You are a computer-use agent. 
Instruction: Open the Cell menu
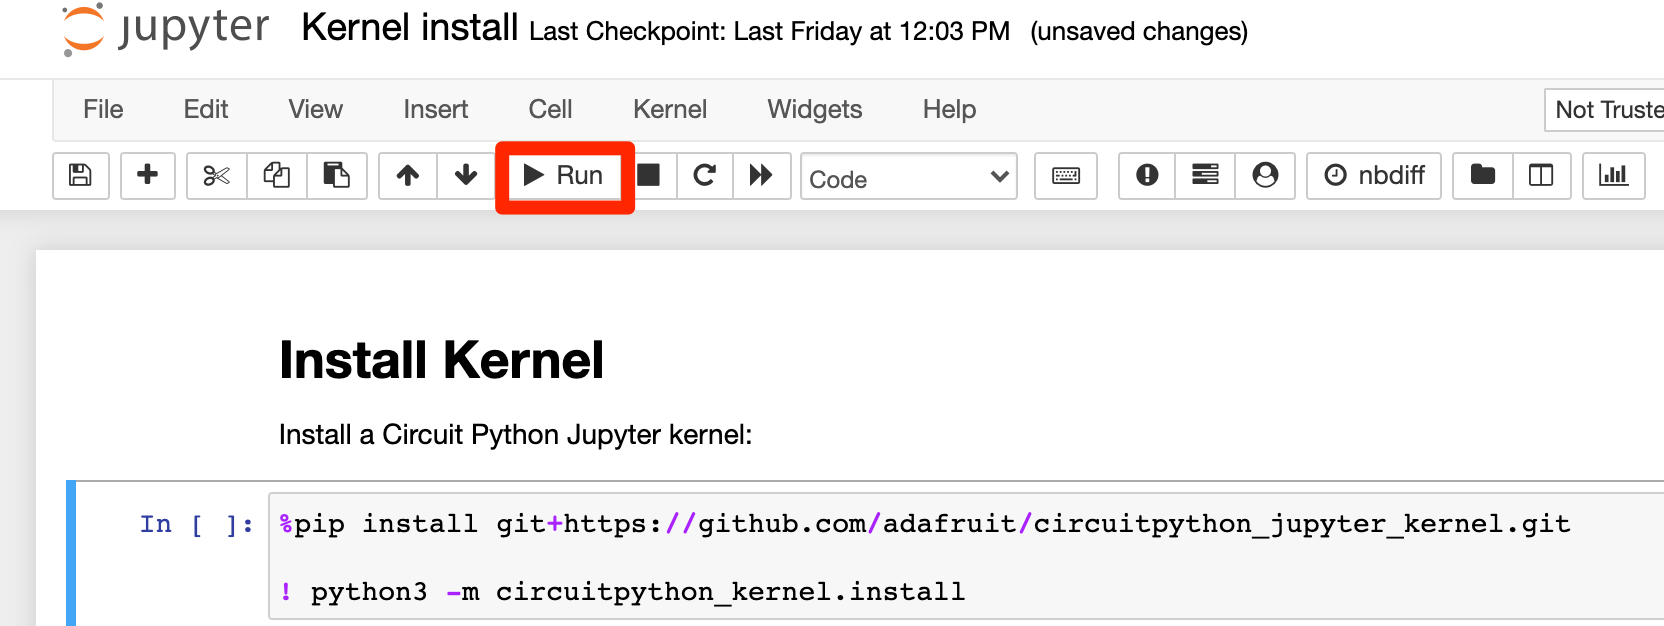click(550, 109)
